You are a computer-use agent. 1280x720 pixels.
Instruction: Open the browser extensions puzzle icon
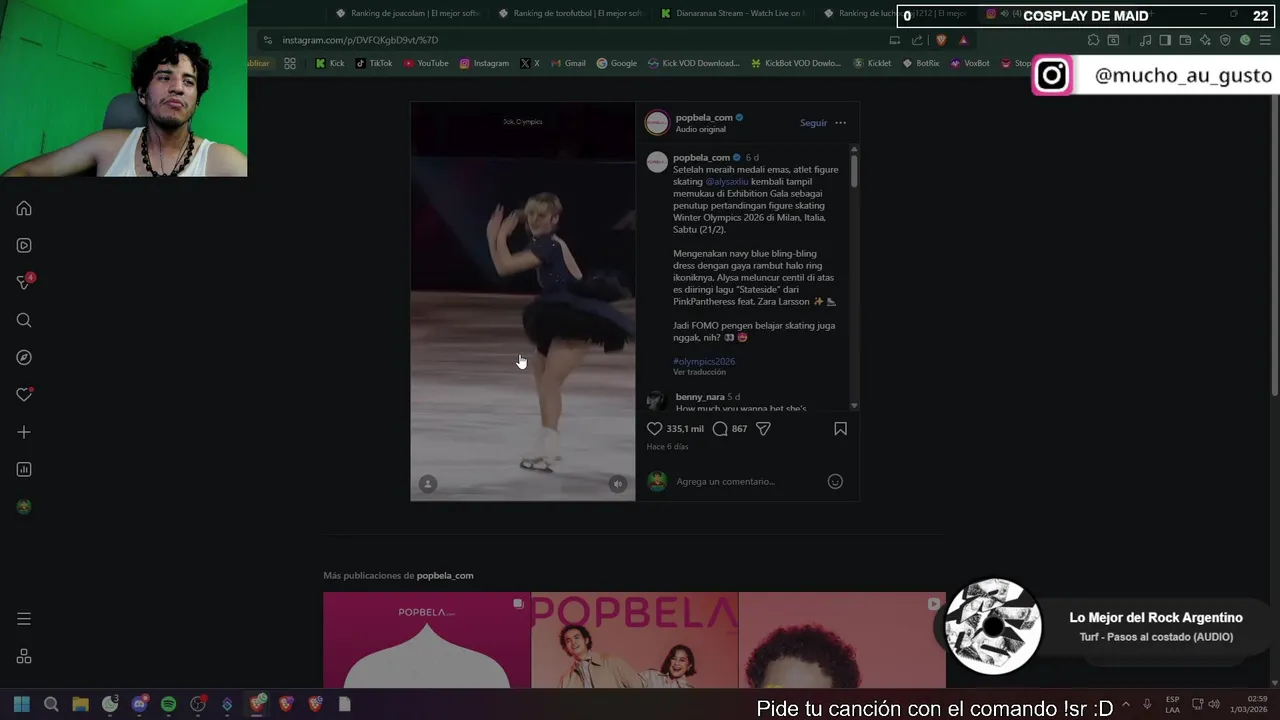coord(1093,40)
